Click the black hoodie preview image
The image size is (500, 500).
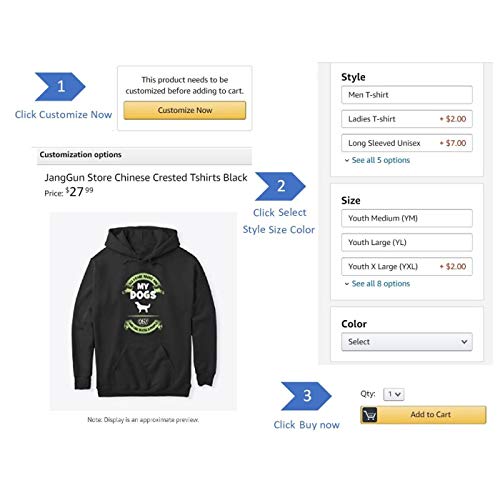click(x=143, y=312)
